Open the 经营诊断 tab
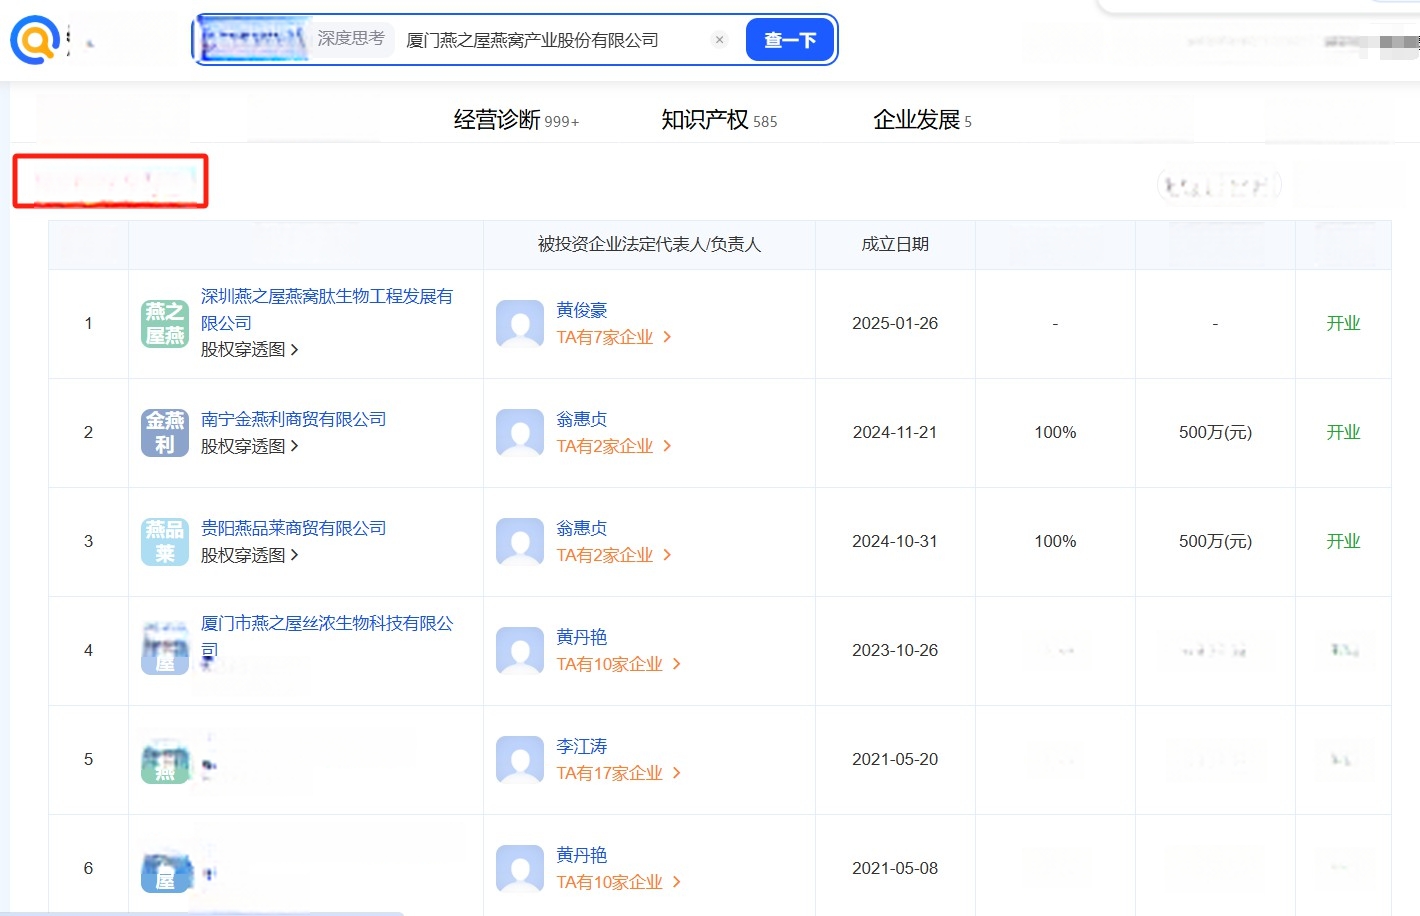Viewport: 1420px width, 916px height. (x=516, y=120)
